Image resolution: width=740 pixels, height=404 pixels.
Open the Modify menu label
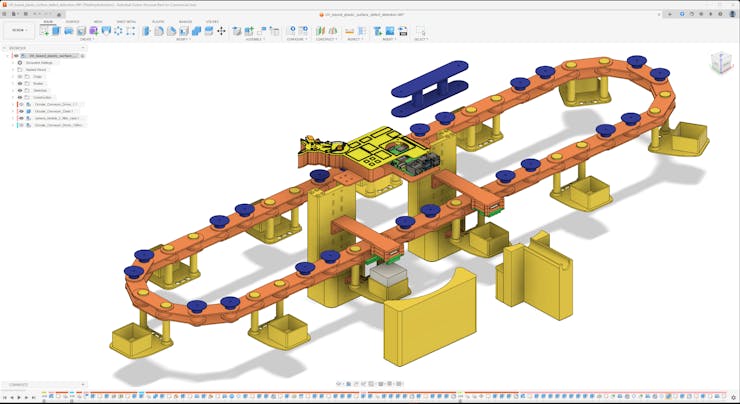coord(183,39)
